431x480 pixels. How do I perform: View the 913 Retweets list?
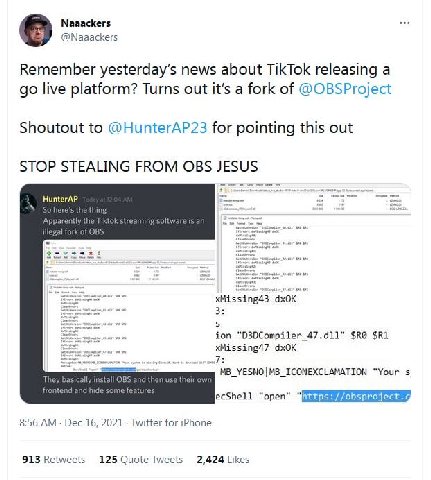click(53, 459)
